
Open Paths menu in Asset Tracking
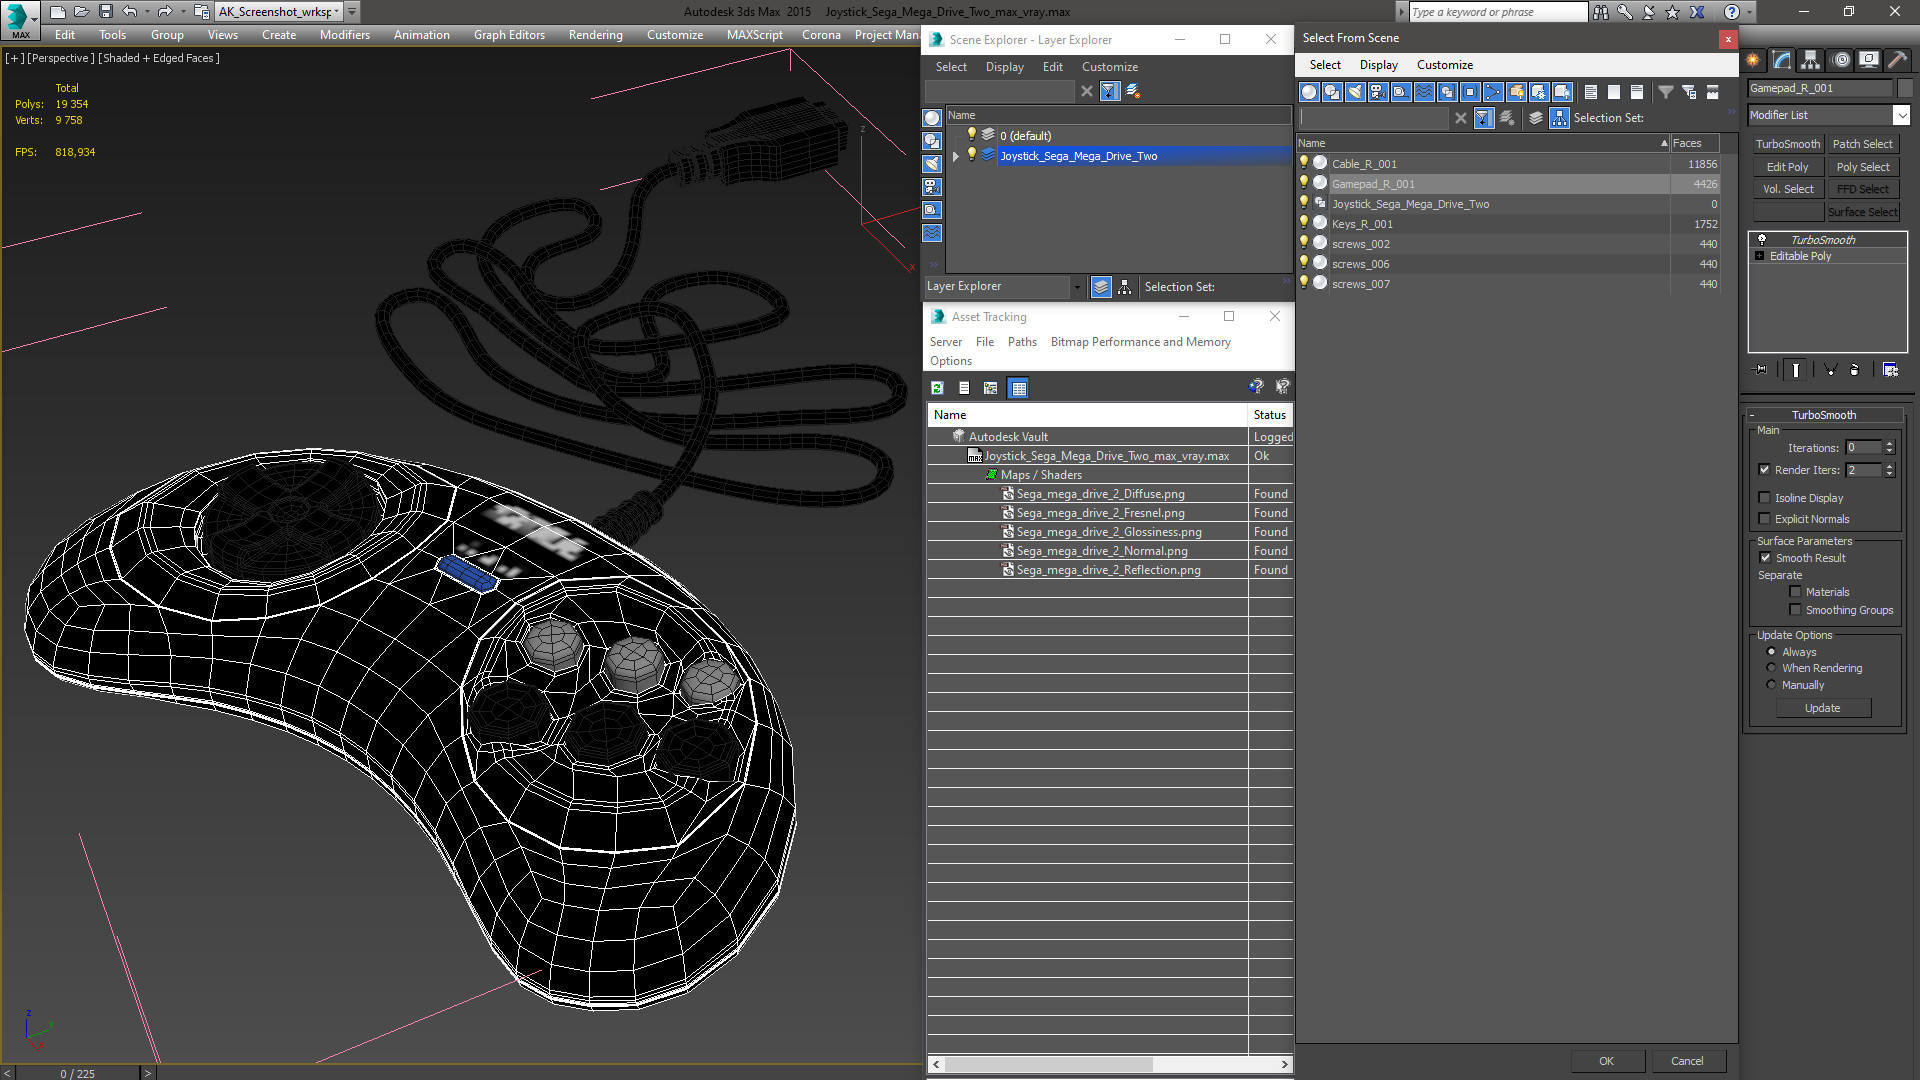[x=1021, y=342]
